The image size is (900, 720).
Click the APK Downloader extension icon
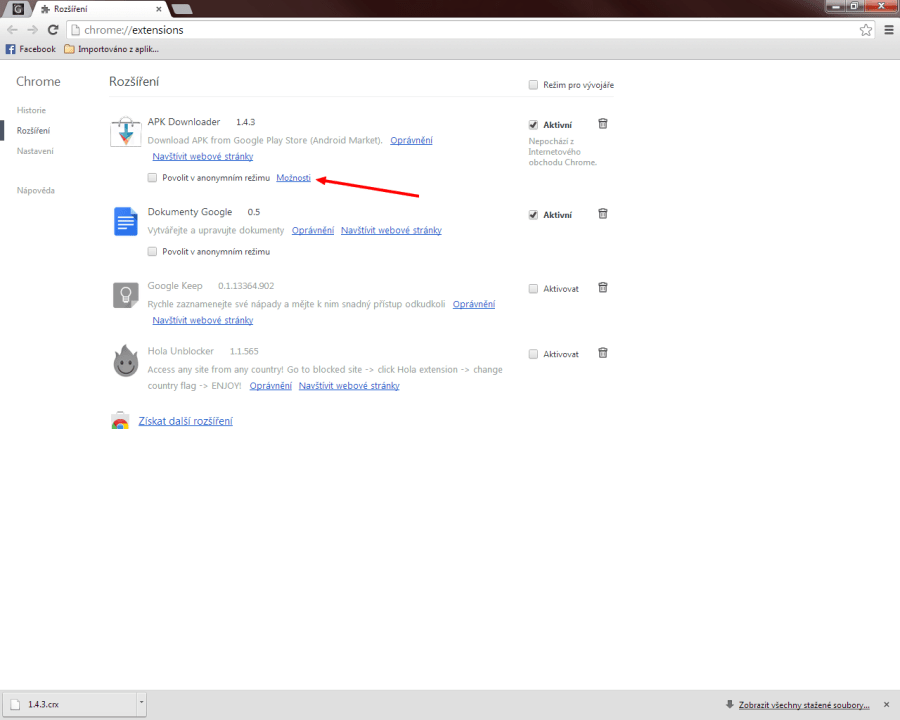[x=126, y=131]
